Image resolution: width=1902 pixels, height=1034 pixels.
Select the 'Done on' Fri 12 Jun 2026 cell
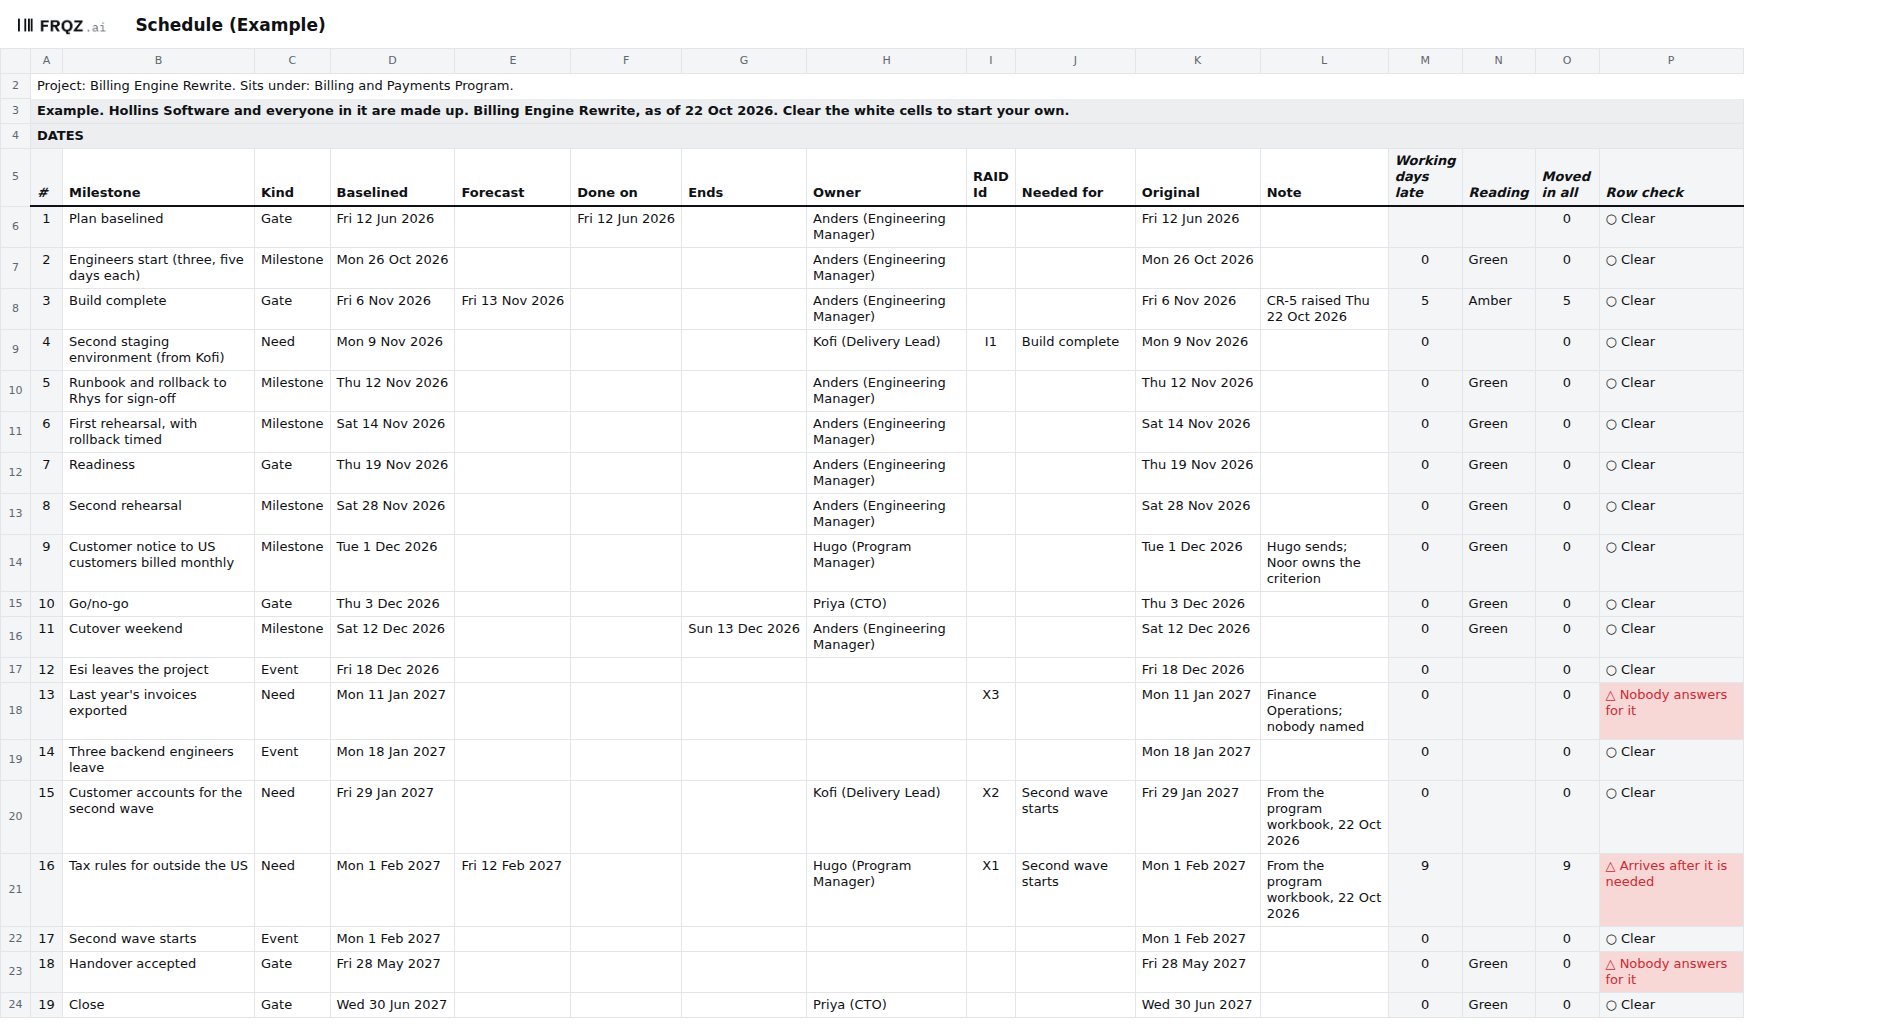pyautogui.click(x=625, y=227)
